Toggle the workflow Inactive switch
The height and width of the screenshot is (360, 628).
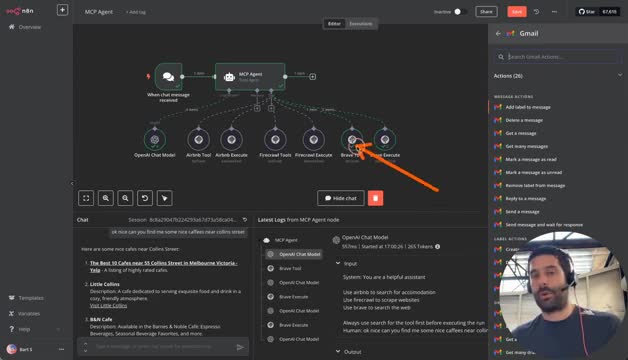point(460,12)
